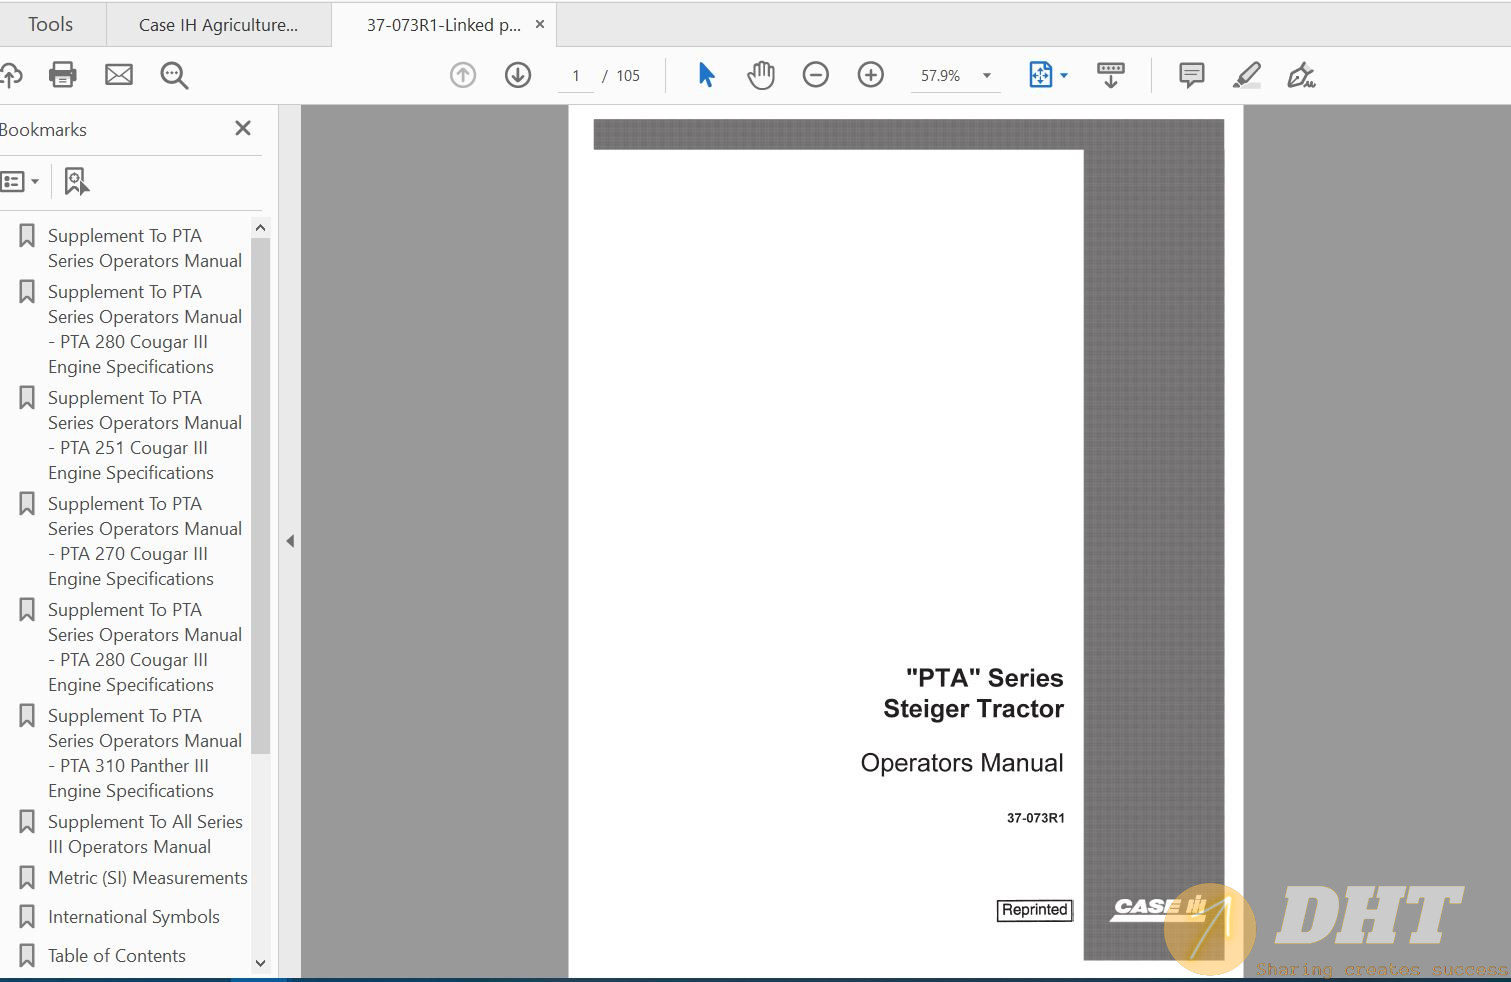
Task: Click the page number input field
Action: click(x=576, y=75)
